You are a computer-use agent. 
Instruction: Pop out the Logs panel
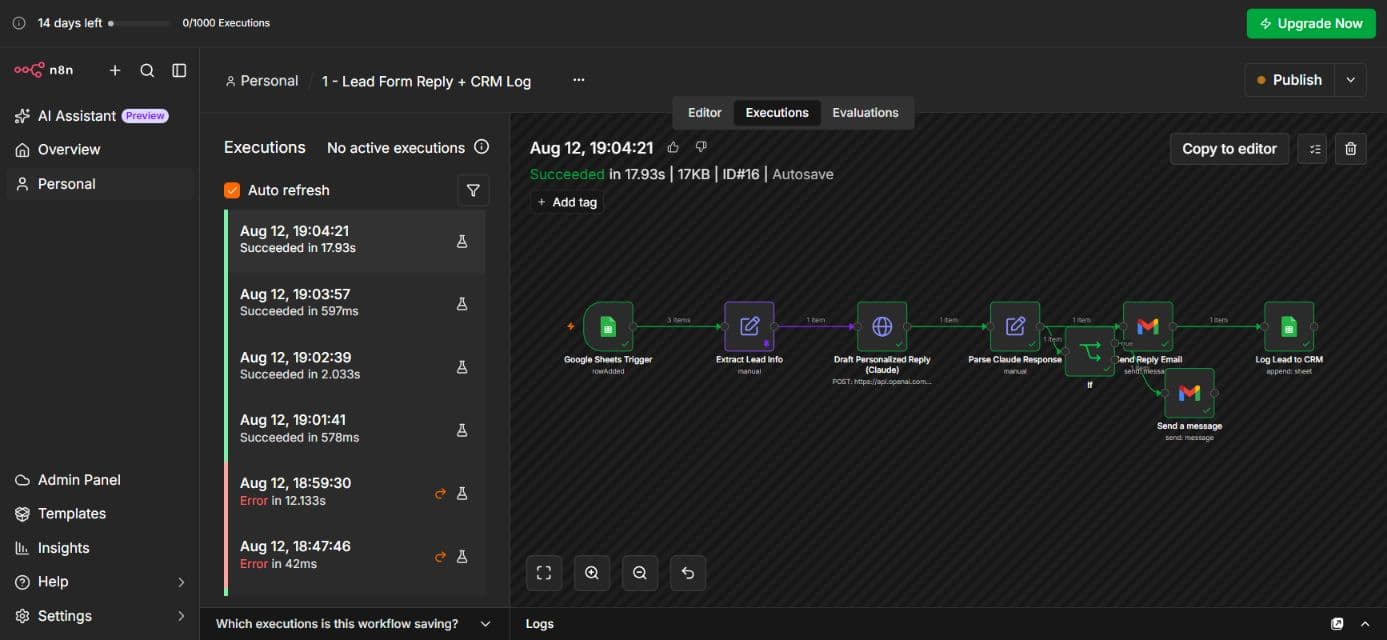pos(1338,624)
